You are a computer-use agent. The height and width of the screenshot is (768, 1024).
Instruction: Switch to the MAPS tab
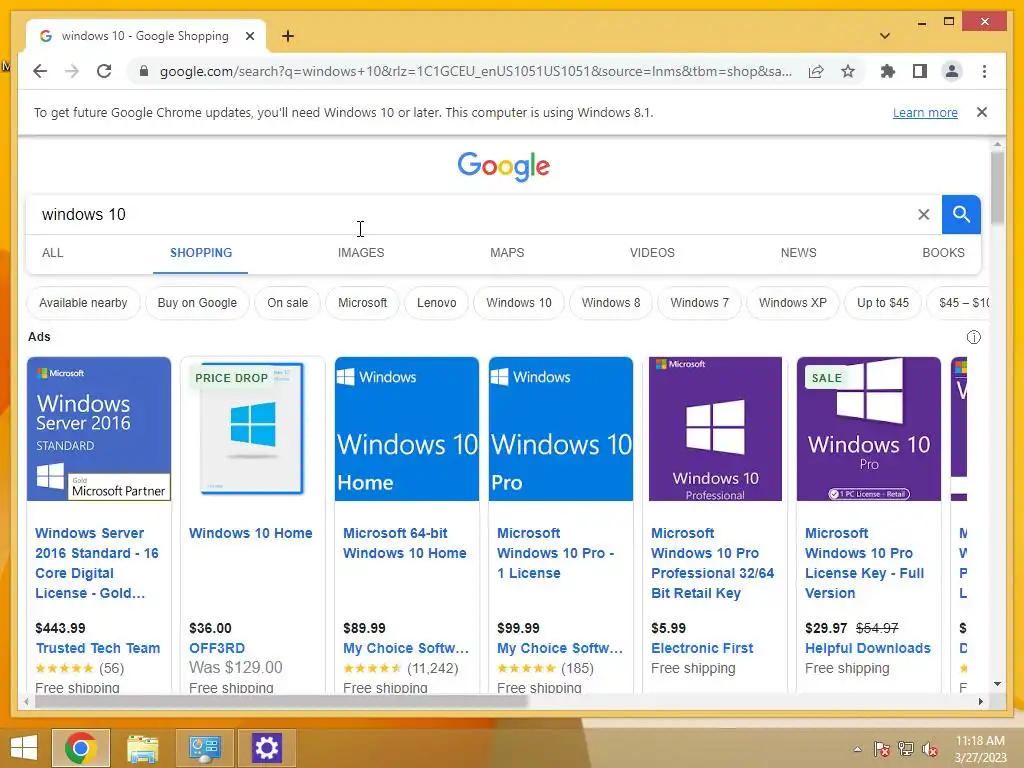click(507, 253)
